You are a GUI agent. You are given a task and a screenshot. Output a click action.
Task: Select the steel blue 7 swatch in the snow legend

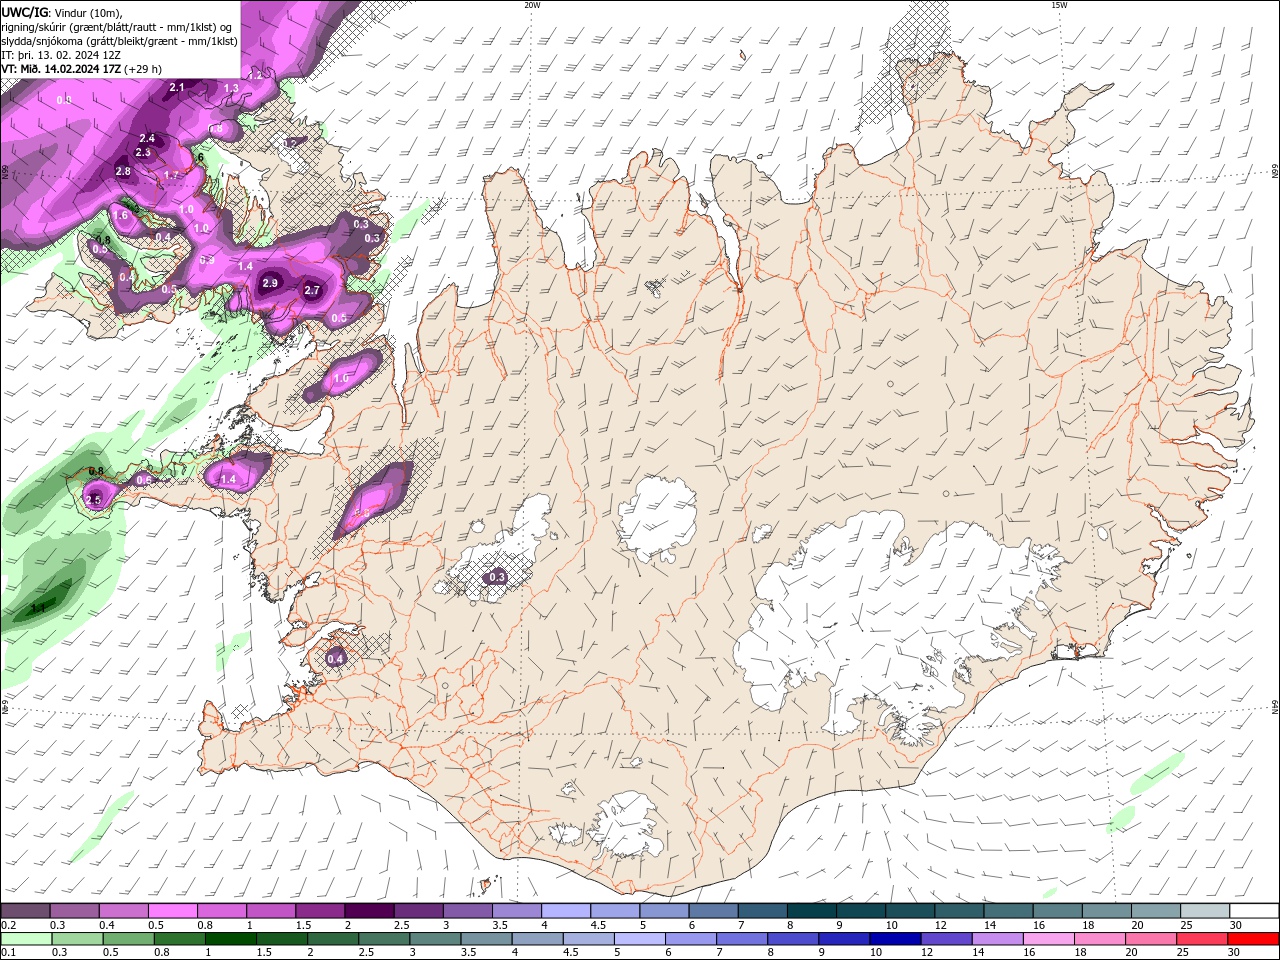coord(763,911)
